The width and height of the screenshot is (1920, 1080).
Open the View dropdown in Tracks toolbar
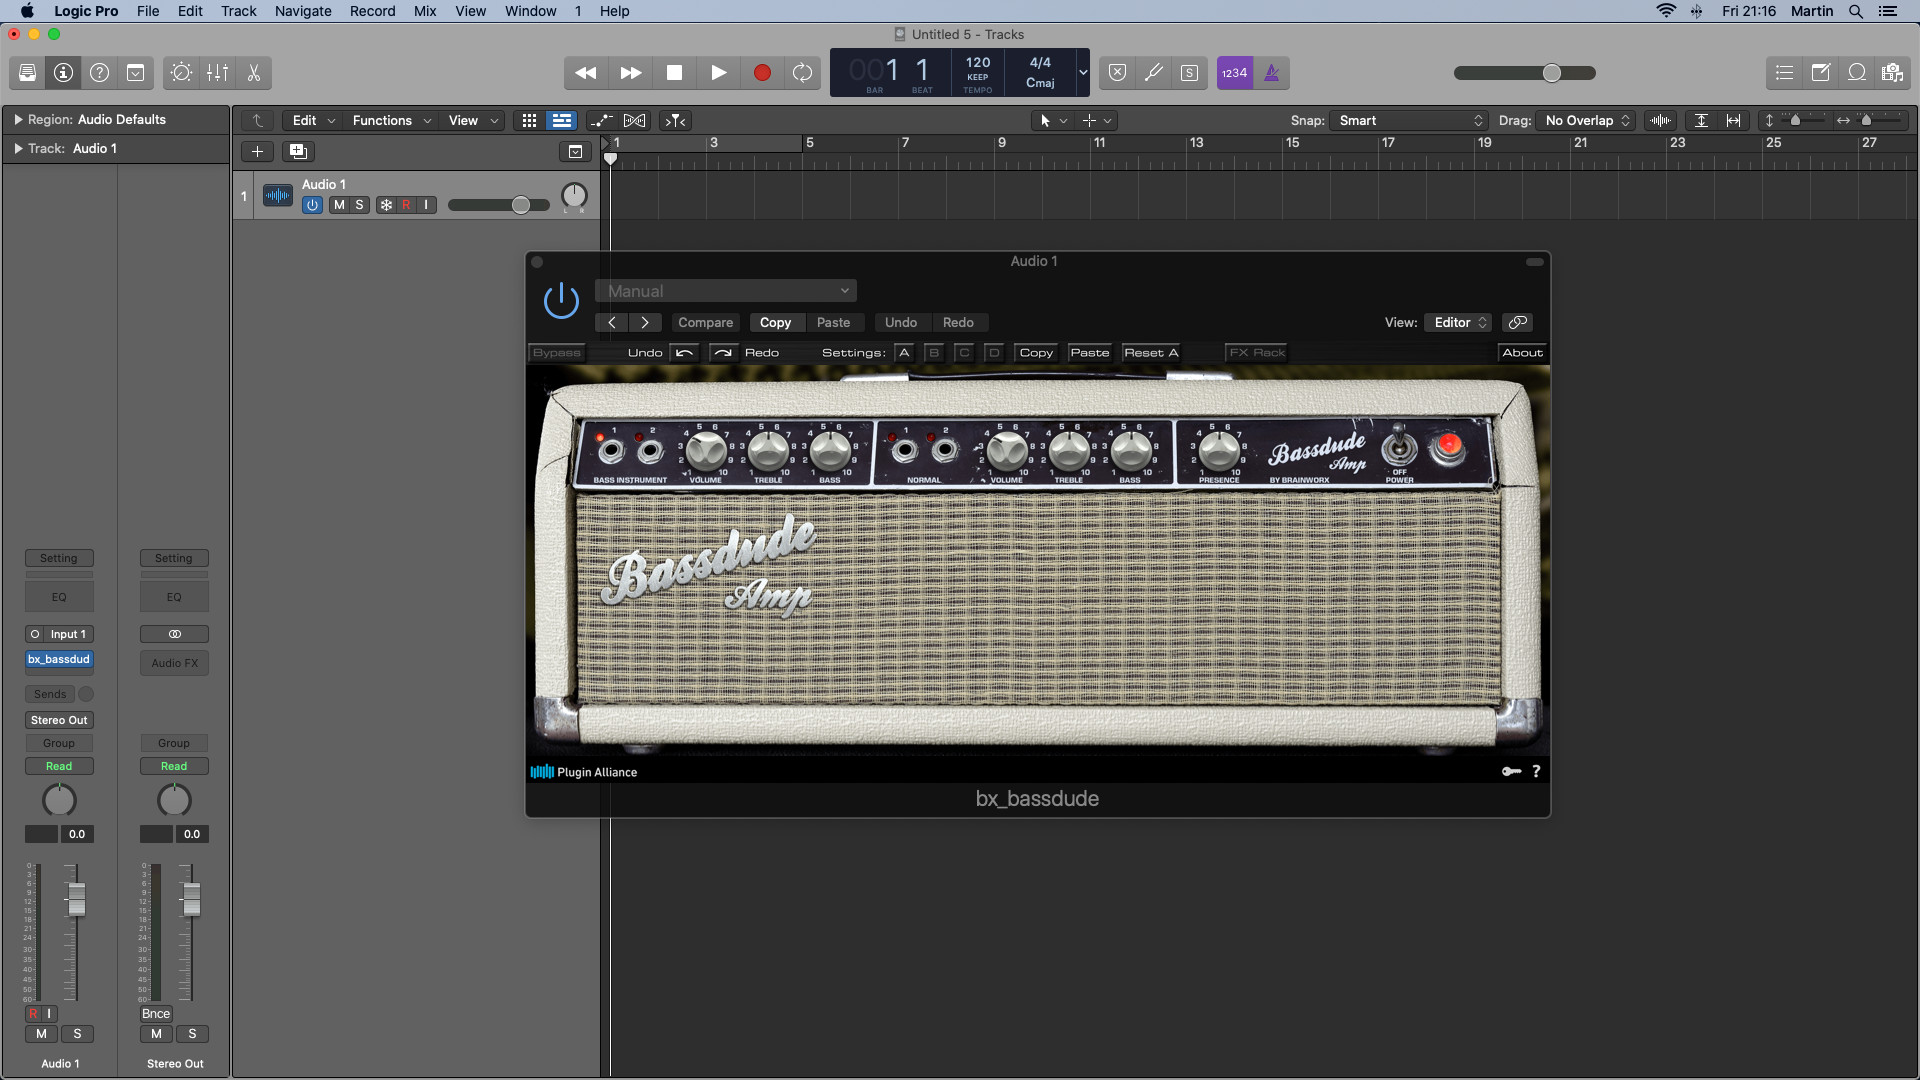(x=472, y=120)
